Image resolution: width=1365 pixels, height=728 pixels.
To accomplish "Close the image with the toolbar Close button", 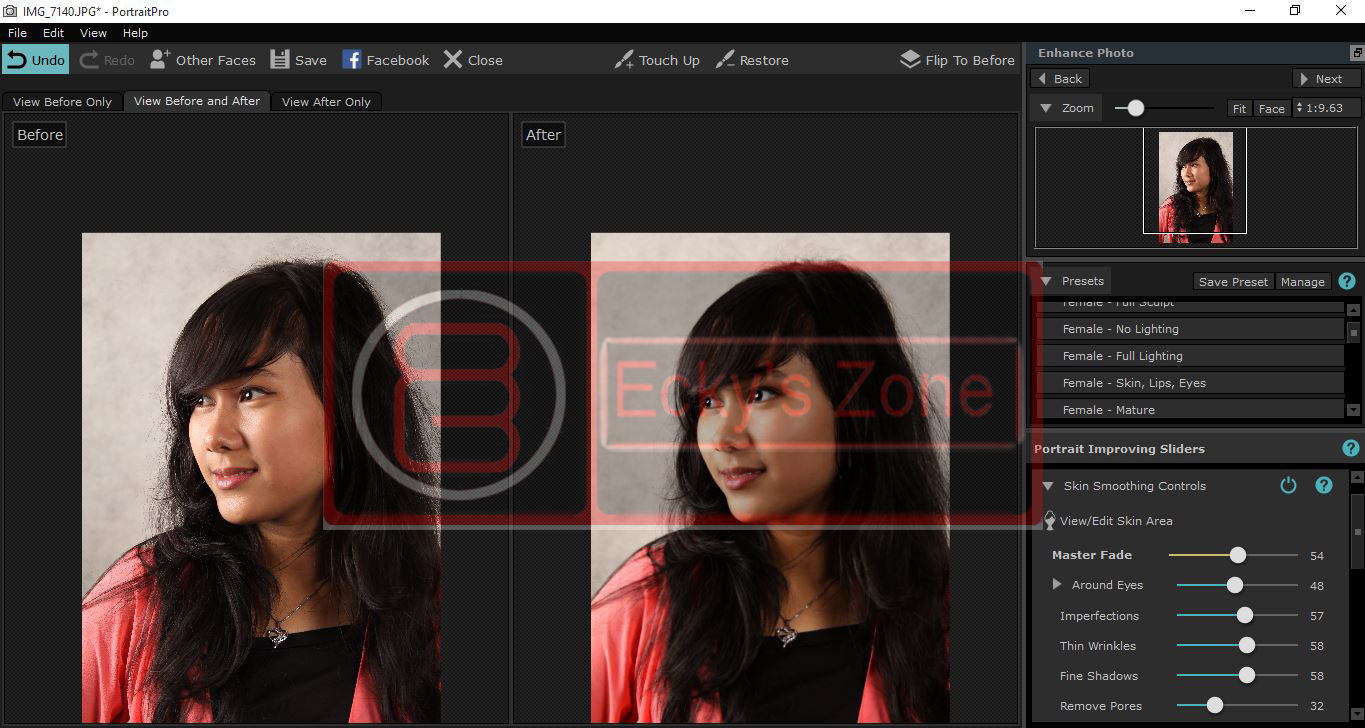I will pos(473,60).
